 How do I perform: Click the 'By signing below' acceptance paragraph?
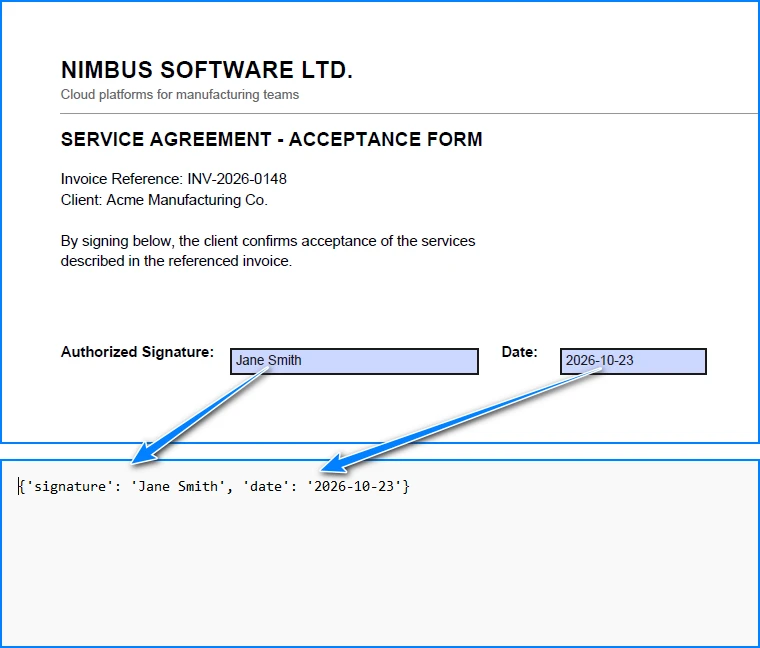pyautogui.click(x=268, y=251)
